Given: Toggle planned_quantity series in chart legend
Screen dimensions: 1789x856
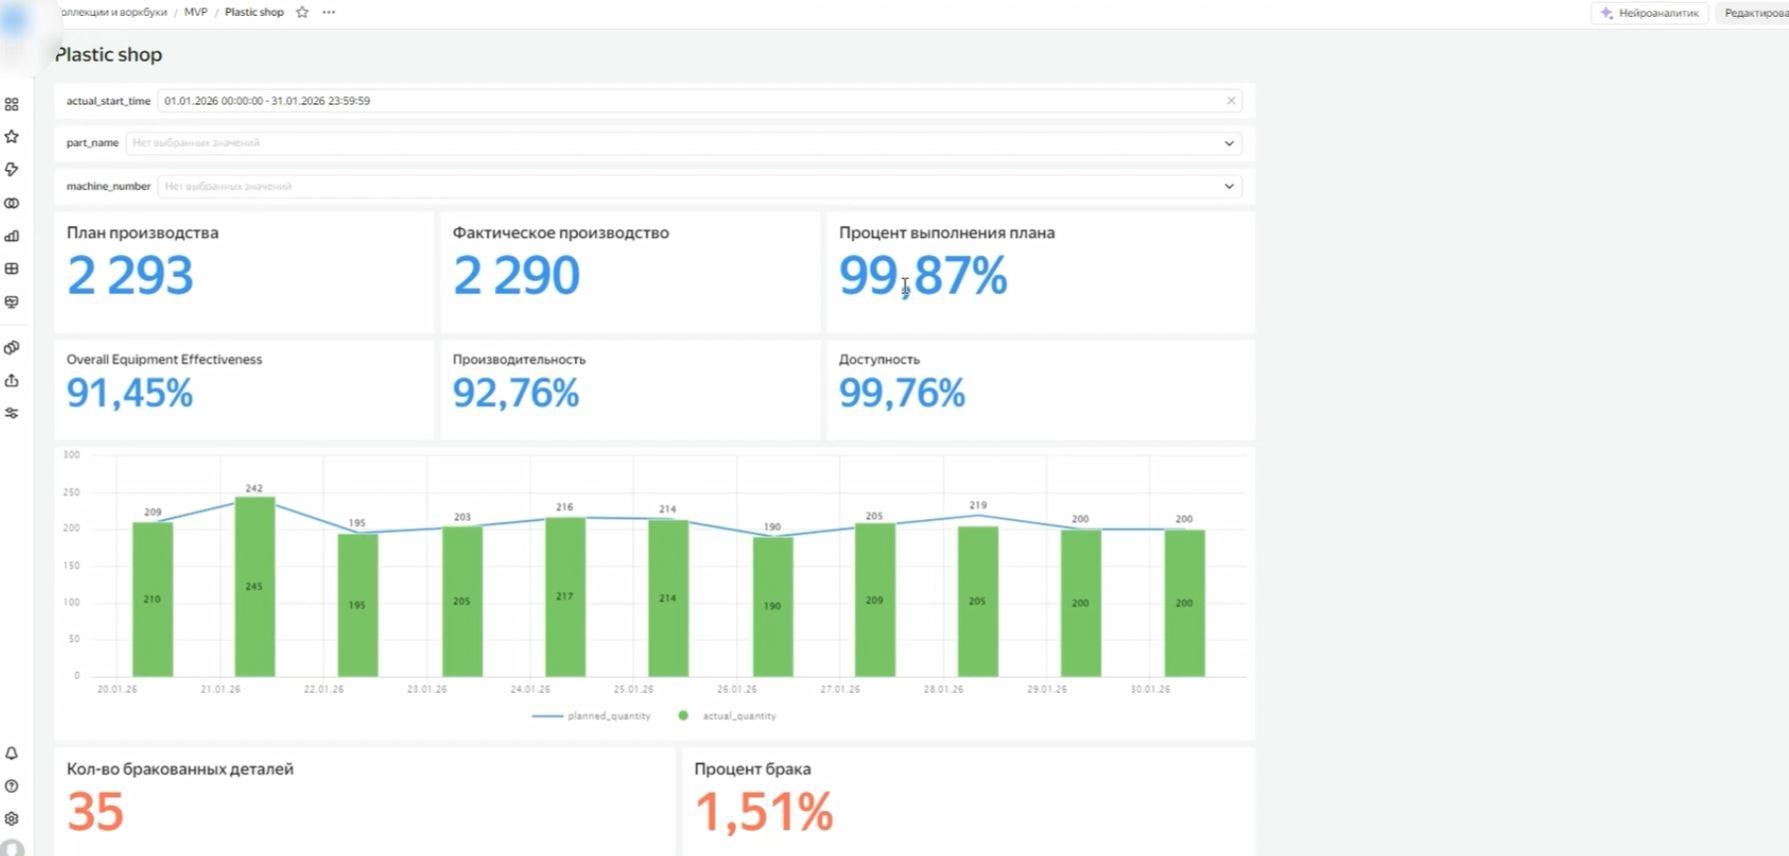Looking at the screenshot, I should (x=591, y=716).
